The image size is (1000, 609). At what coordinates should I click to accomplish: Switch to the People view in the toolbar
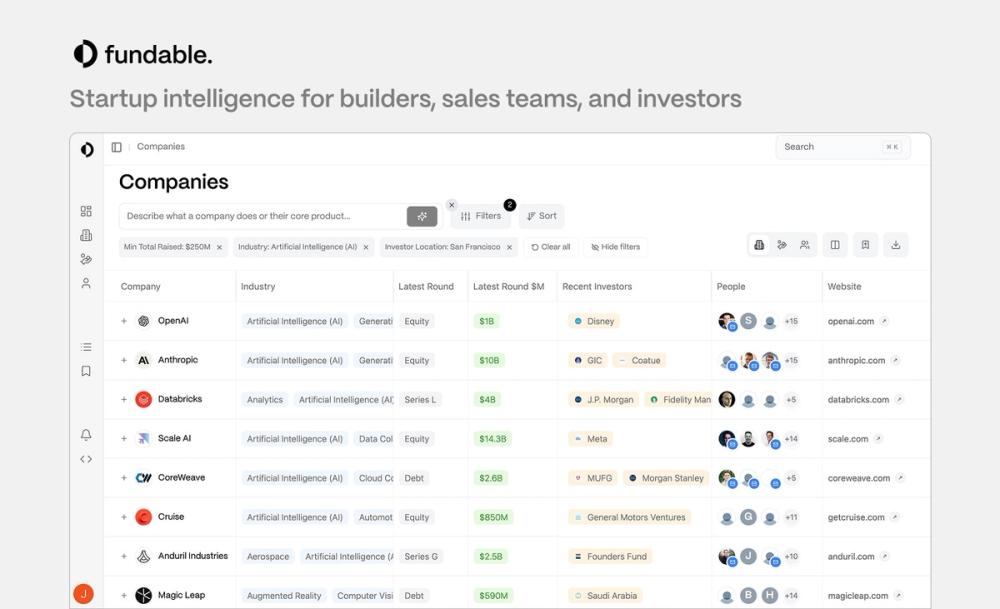805,245
